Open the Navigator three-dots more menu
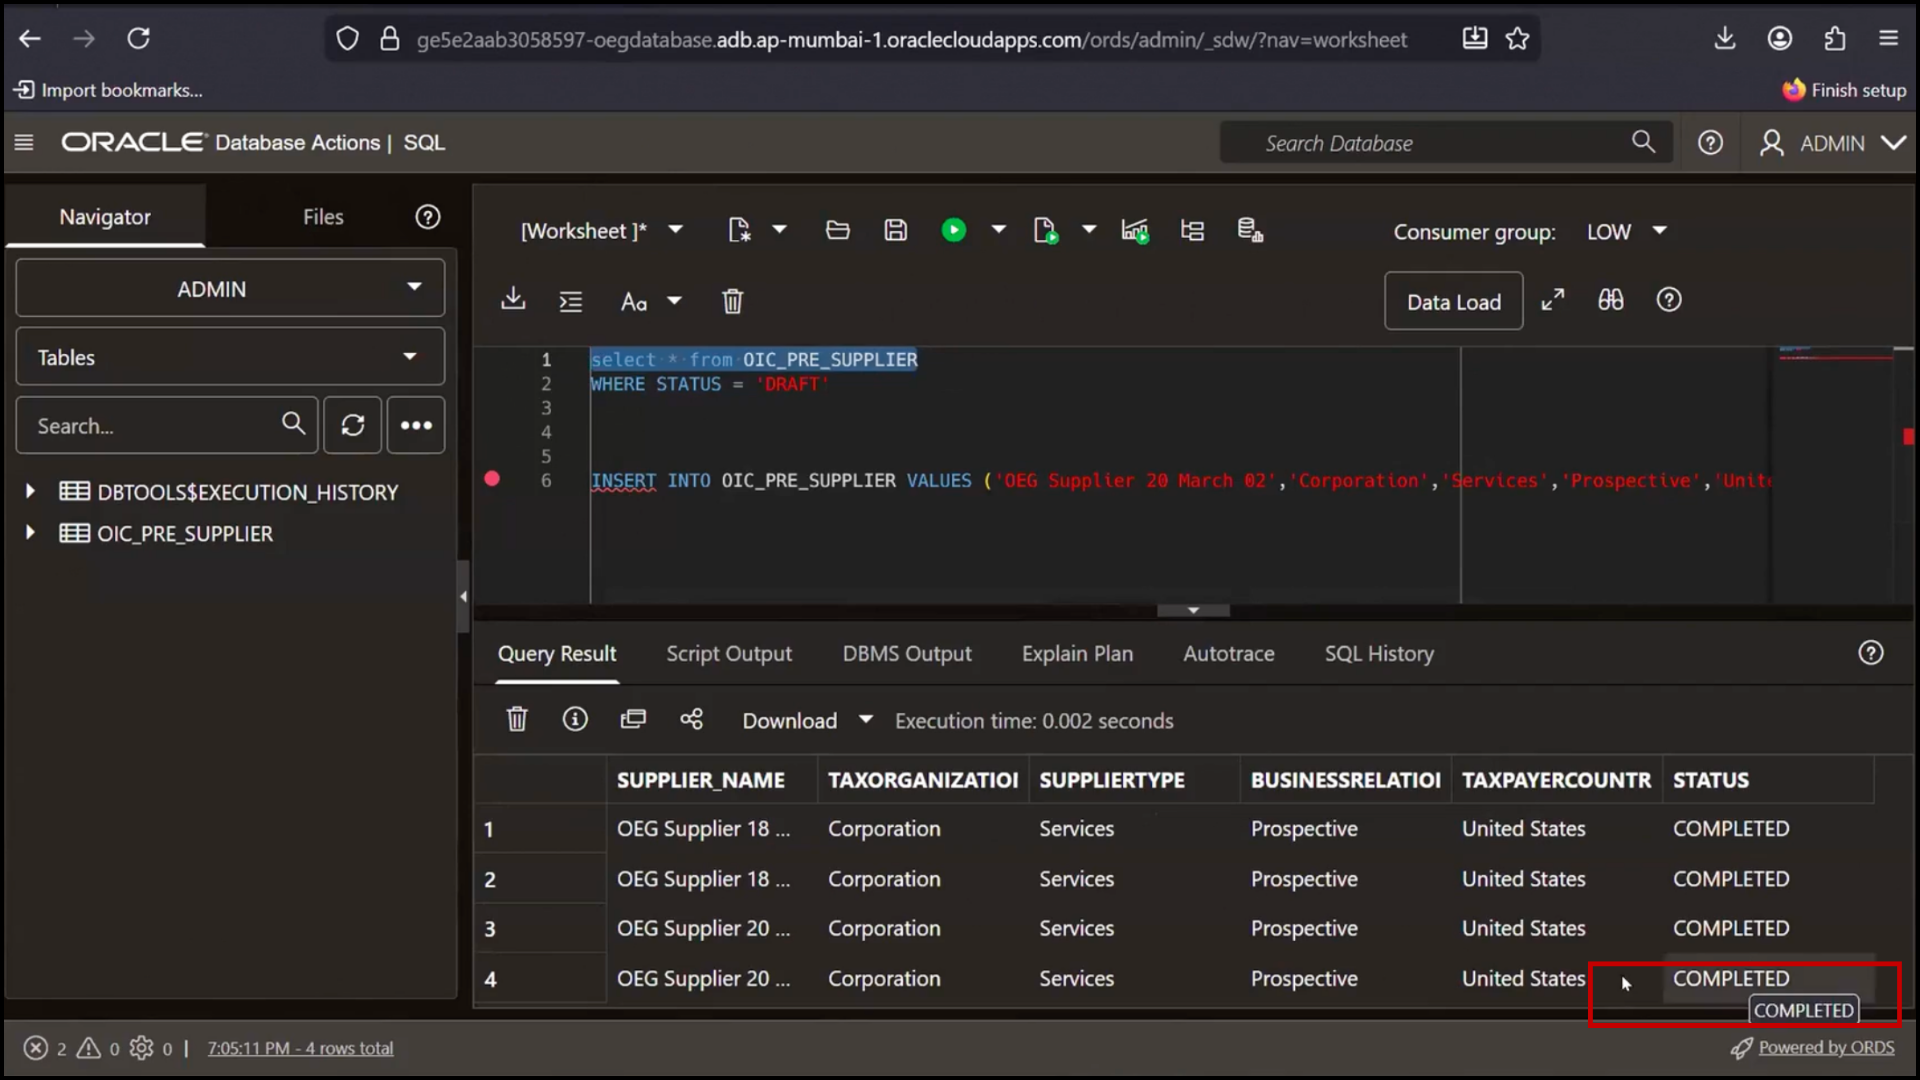 point(416,425)
